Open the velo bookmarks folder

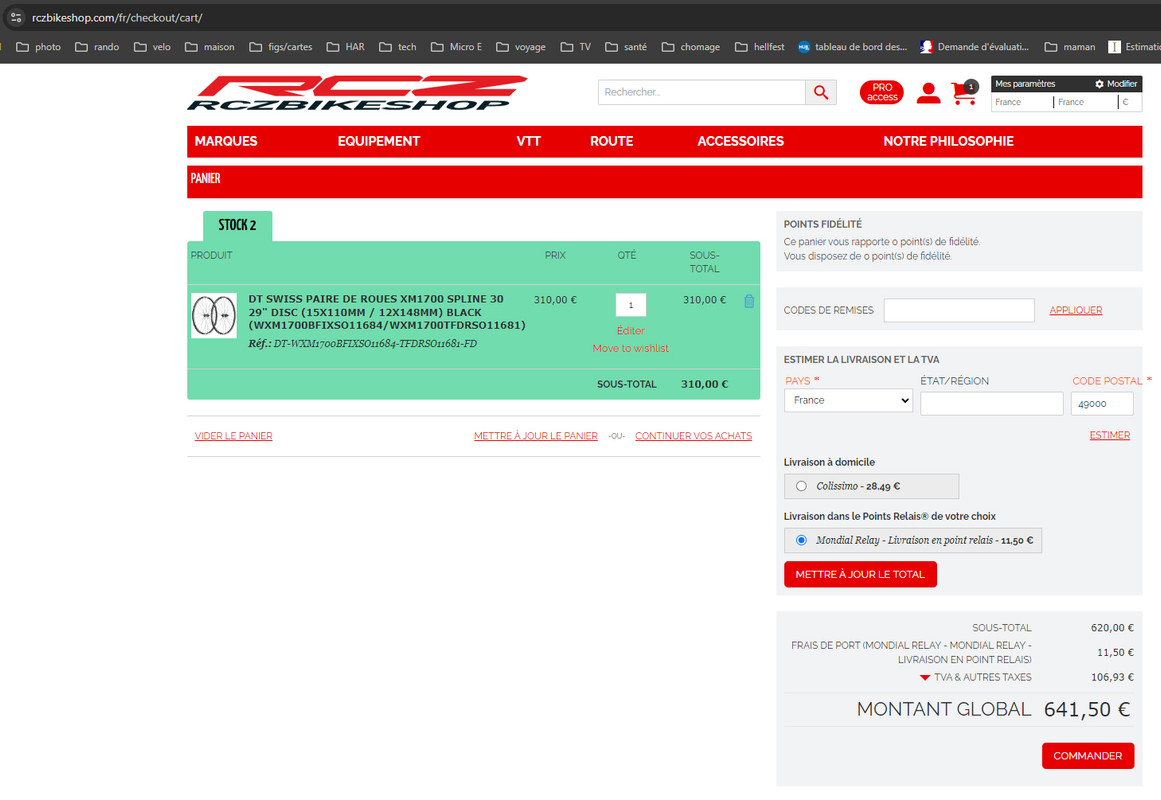pyautogui.click(x=152, y=47)
